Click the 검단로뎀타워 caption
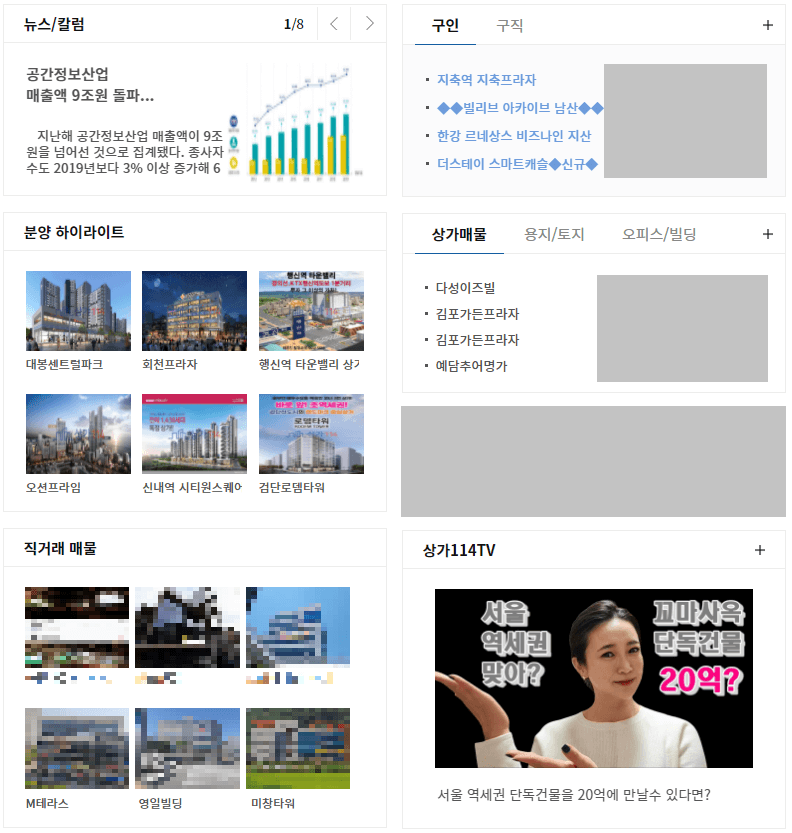 click(292, 488)
